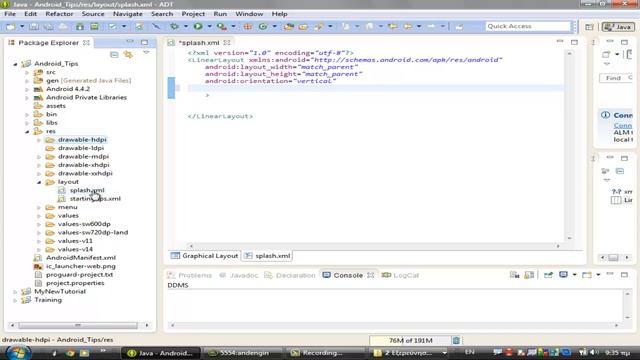
Task: Open dropdown beside External Tools icon
Action: click(x=233, y=27)
